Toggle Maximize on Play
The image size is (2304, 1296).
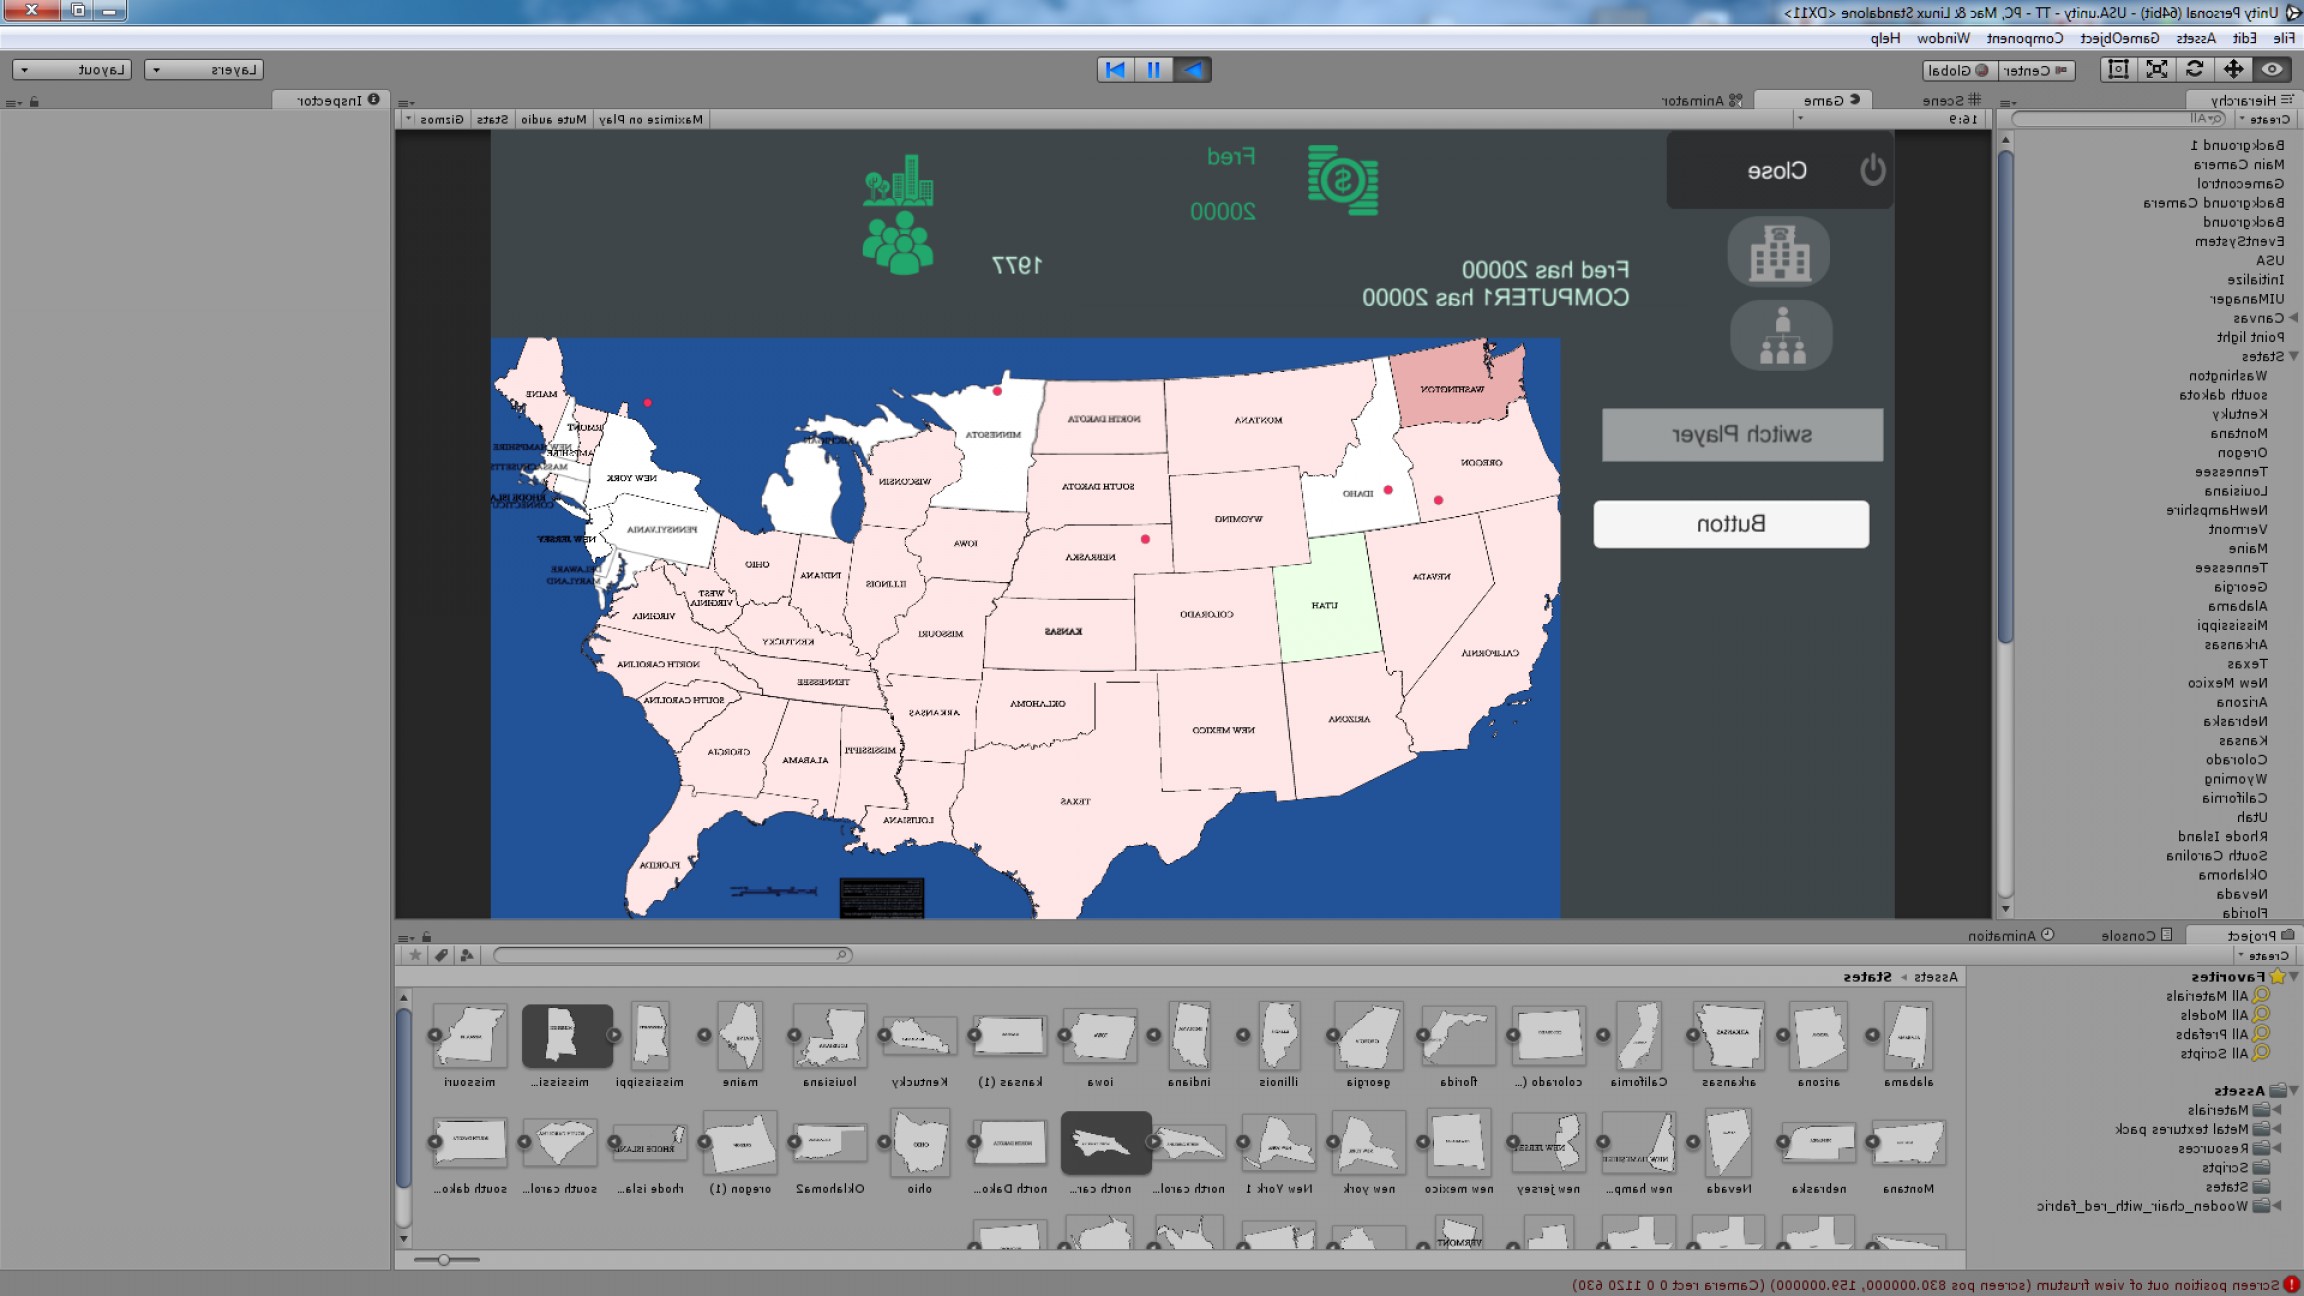652,119
